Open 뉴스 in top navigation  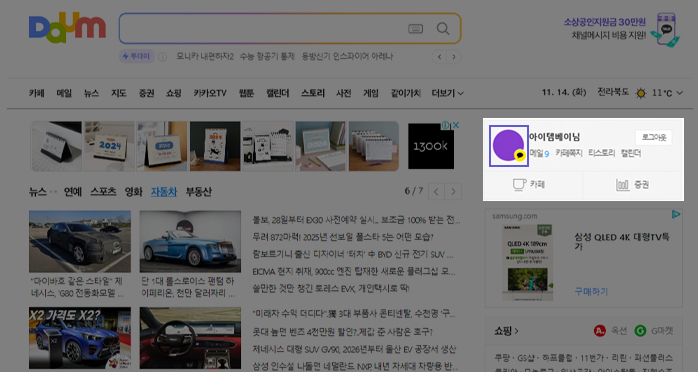pos(91,93)
